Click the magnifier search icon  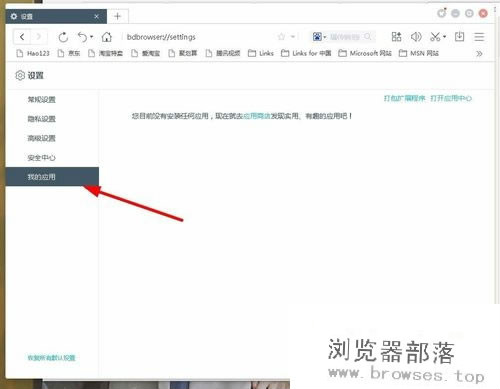(368, 36)
